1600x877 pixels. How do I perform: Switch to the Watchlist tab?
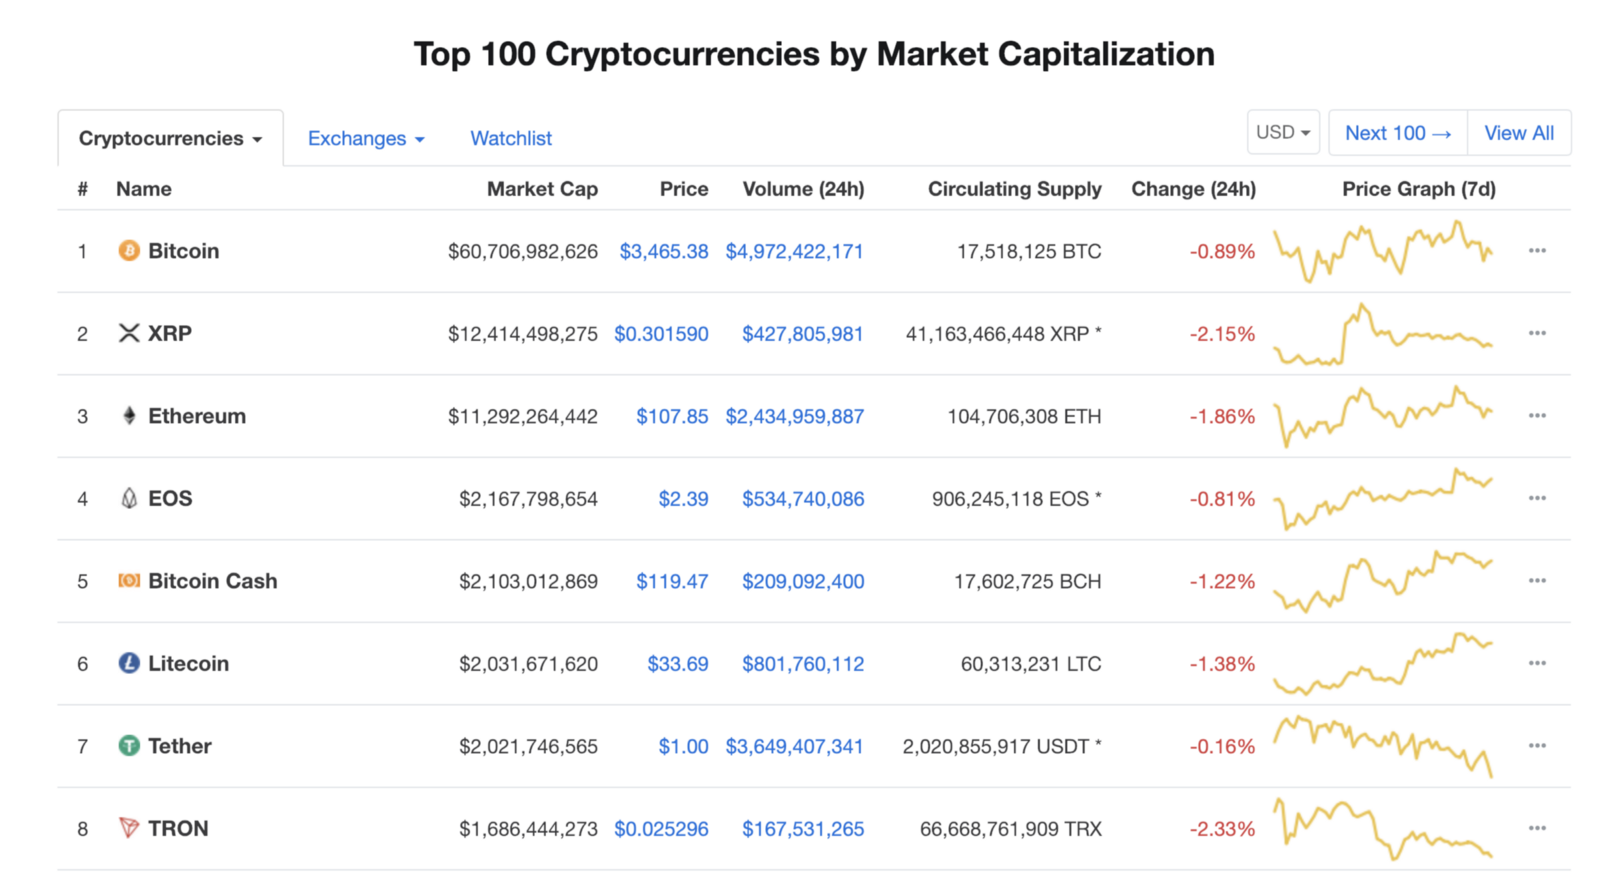pyautogui.click(x=511, y=139)
